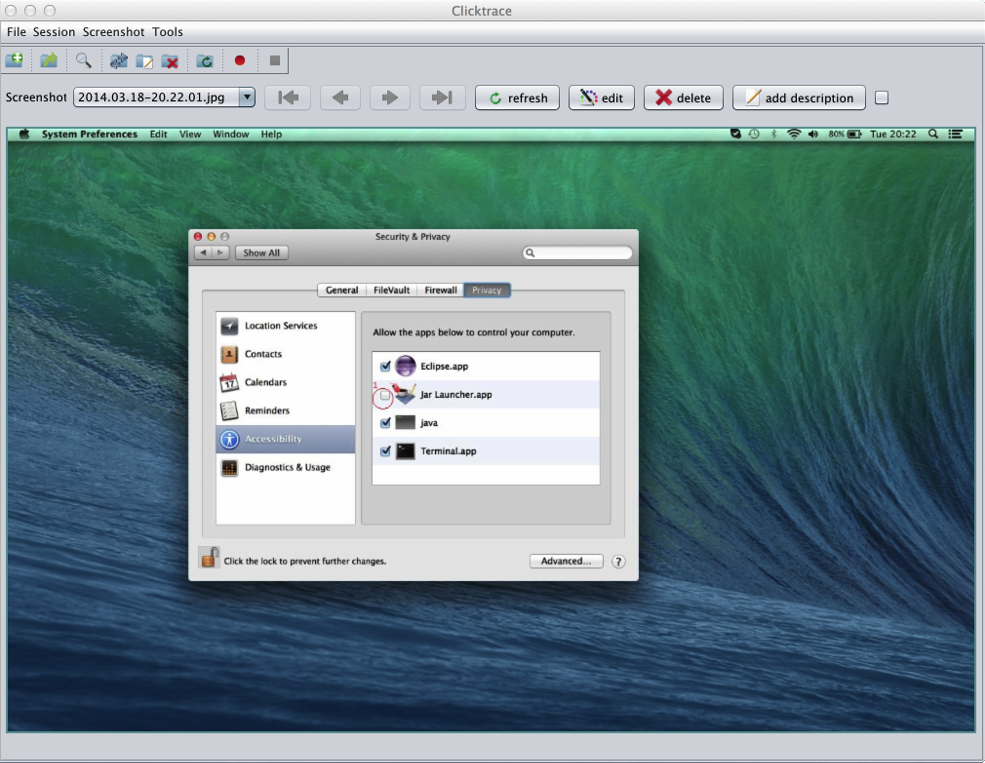The height and width of the screenshot is (763, 985).
Task: Switch to the FileVault tab
Action: point(391,290)
